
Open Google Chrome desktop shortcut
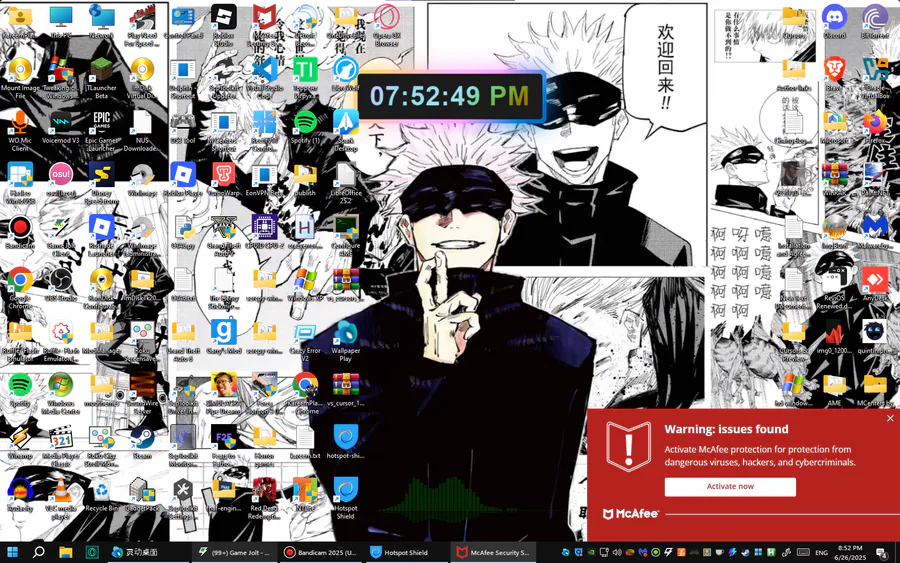(20, 289)
